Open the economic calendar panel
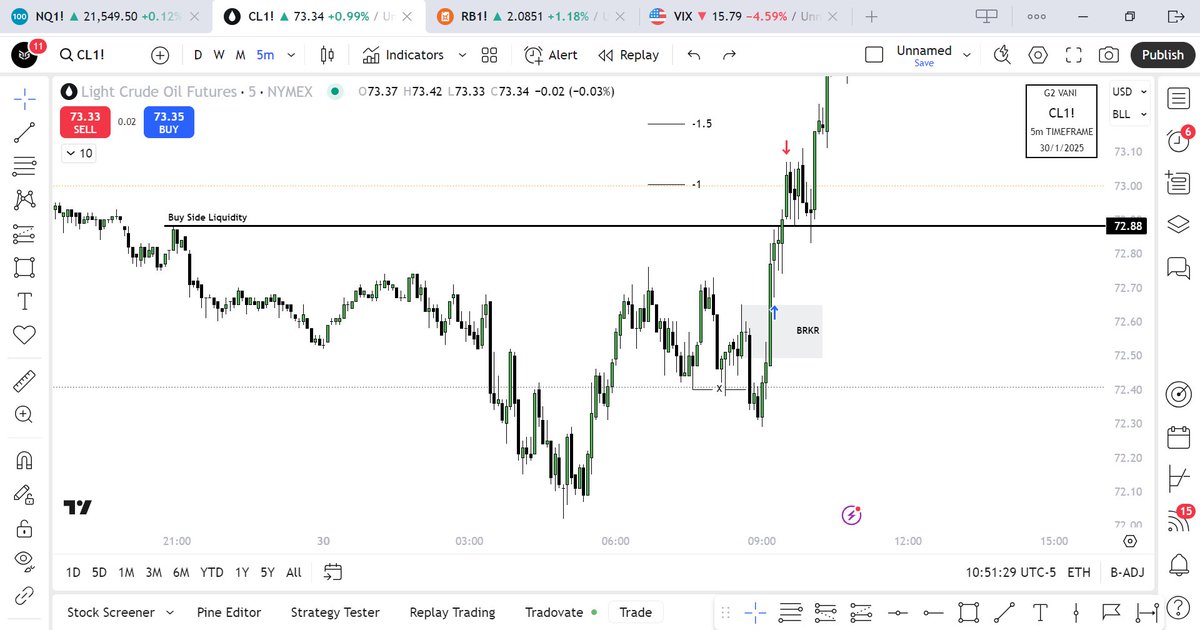Screen dimensions: 1200x630 click(x=1178, y=437)
